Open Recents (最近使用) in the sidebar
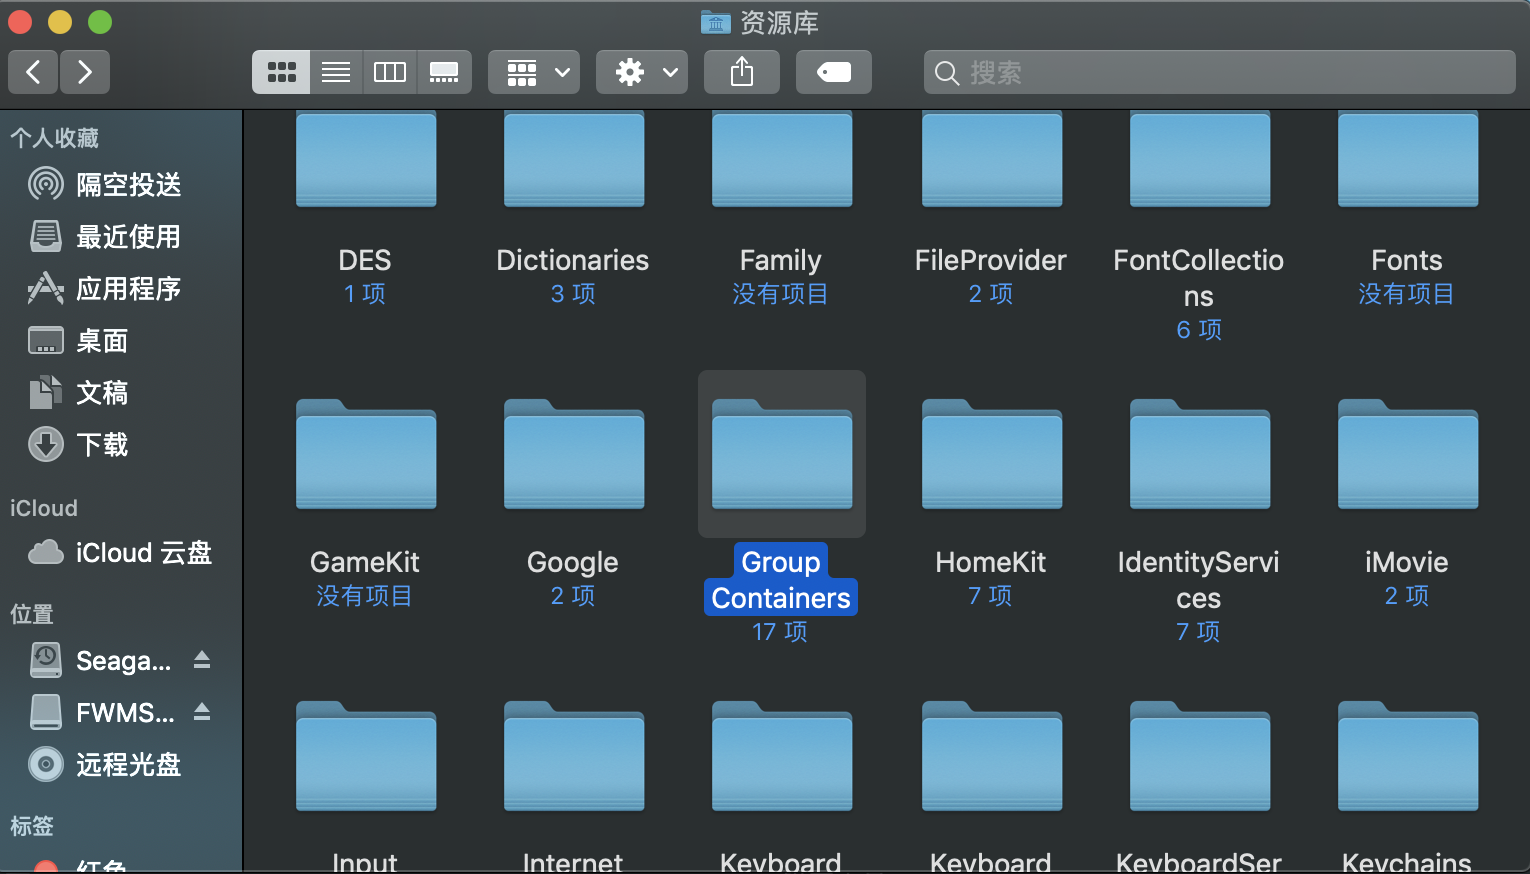Image resolution: width=1530 pixels, height=874 pixels. [x=120, y=236]
